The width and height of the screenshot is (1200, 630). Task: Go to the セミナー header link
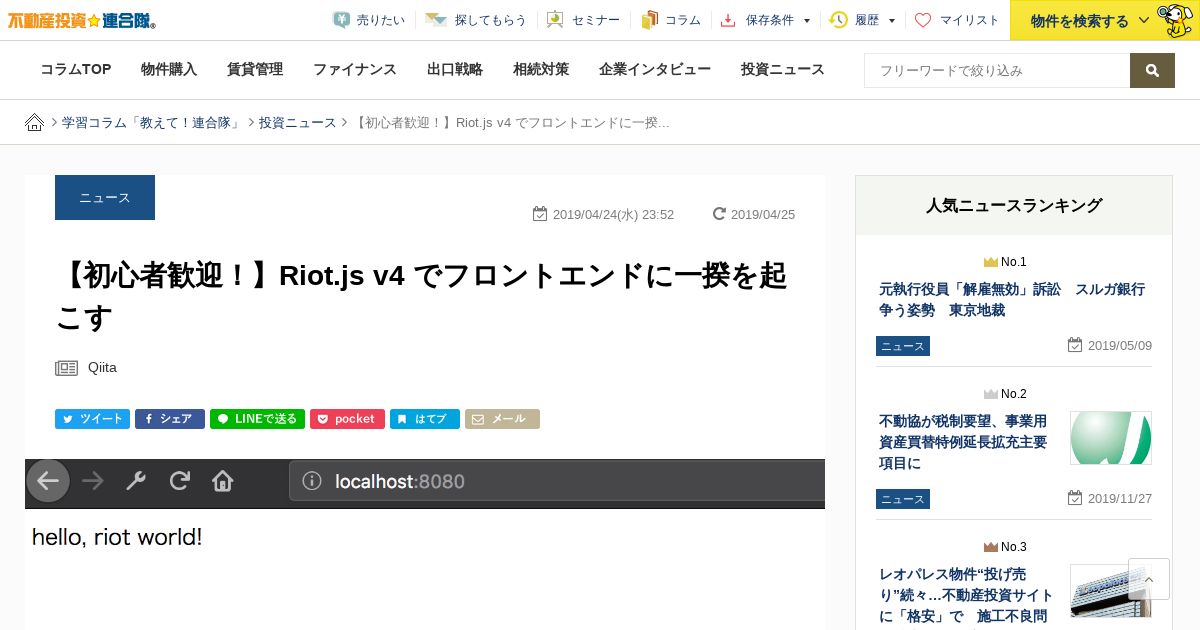coord(583,20)
